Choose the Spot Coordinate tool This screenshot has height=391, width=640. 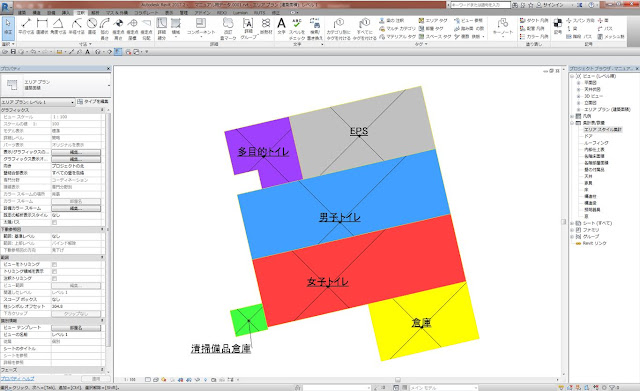132,29
